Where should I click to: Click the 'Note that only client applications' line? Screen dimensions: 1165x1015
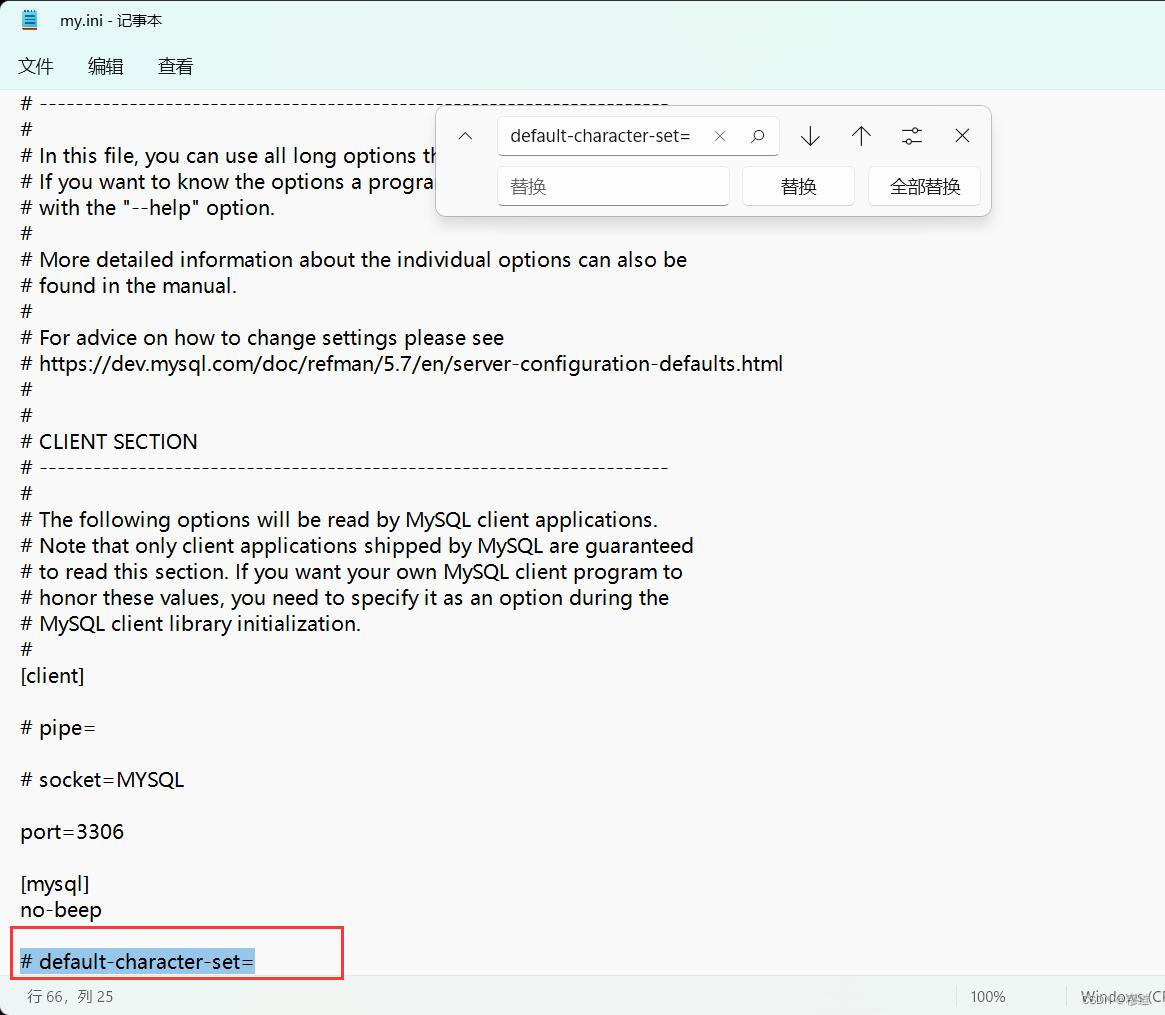point(357,545)
